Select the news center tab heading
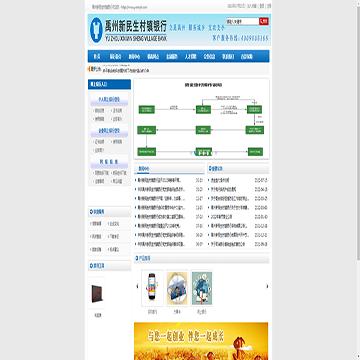Image resolution: width=360 pixels, height=360 pixels. click(144, 169)
